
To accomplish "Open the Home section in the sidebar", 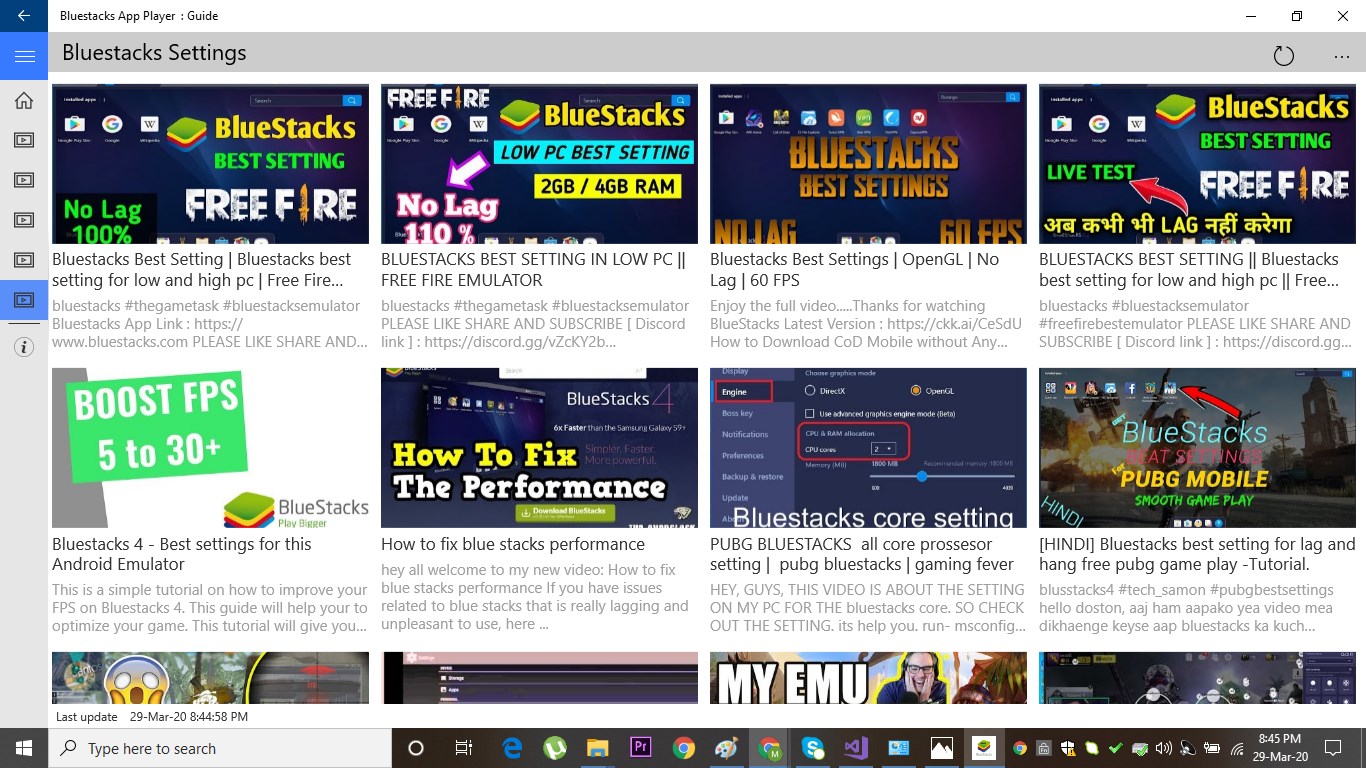I will (x=23, y=100).
